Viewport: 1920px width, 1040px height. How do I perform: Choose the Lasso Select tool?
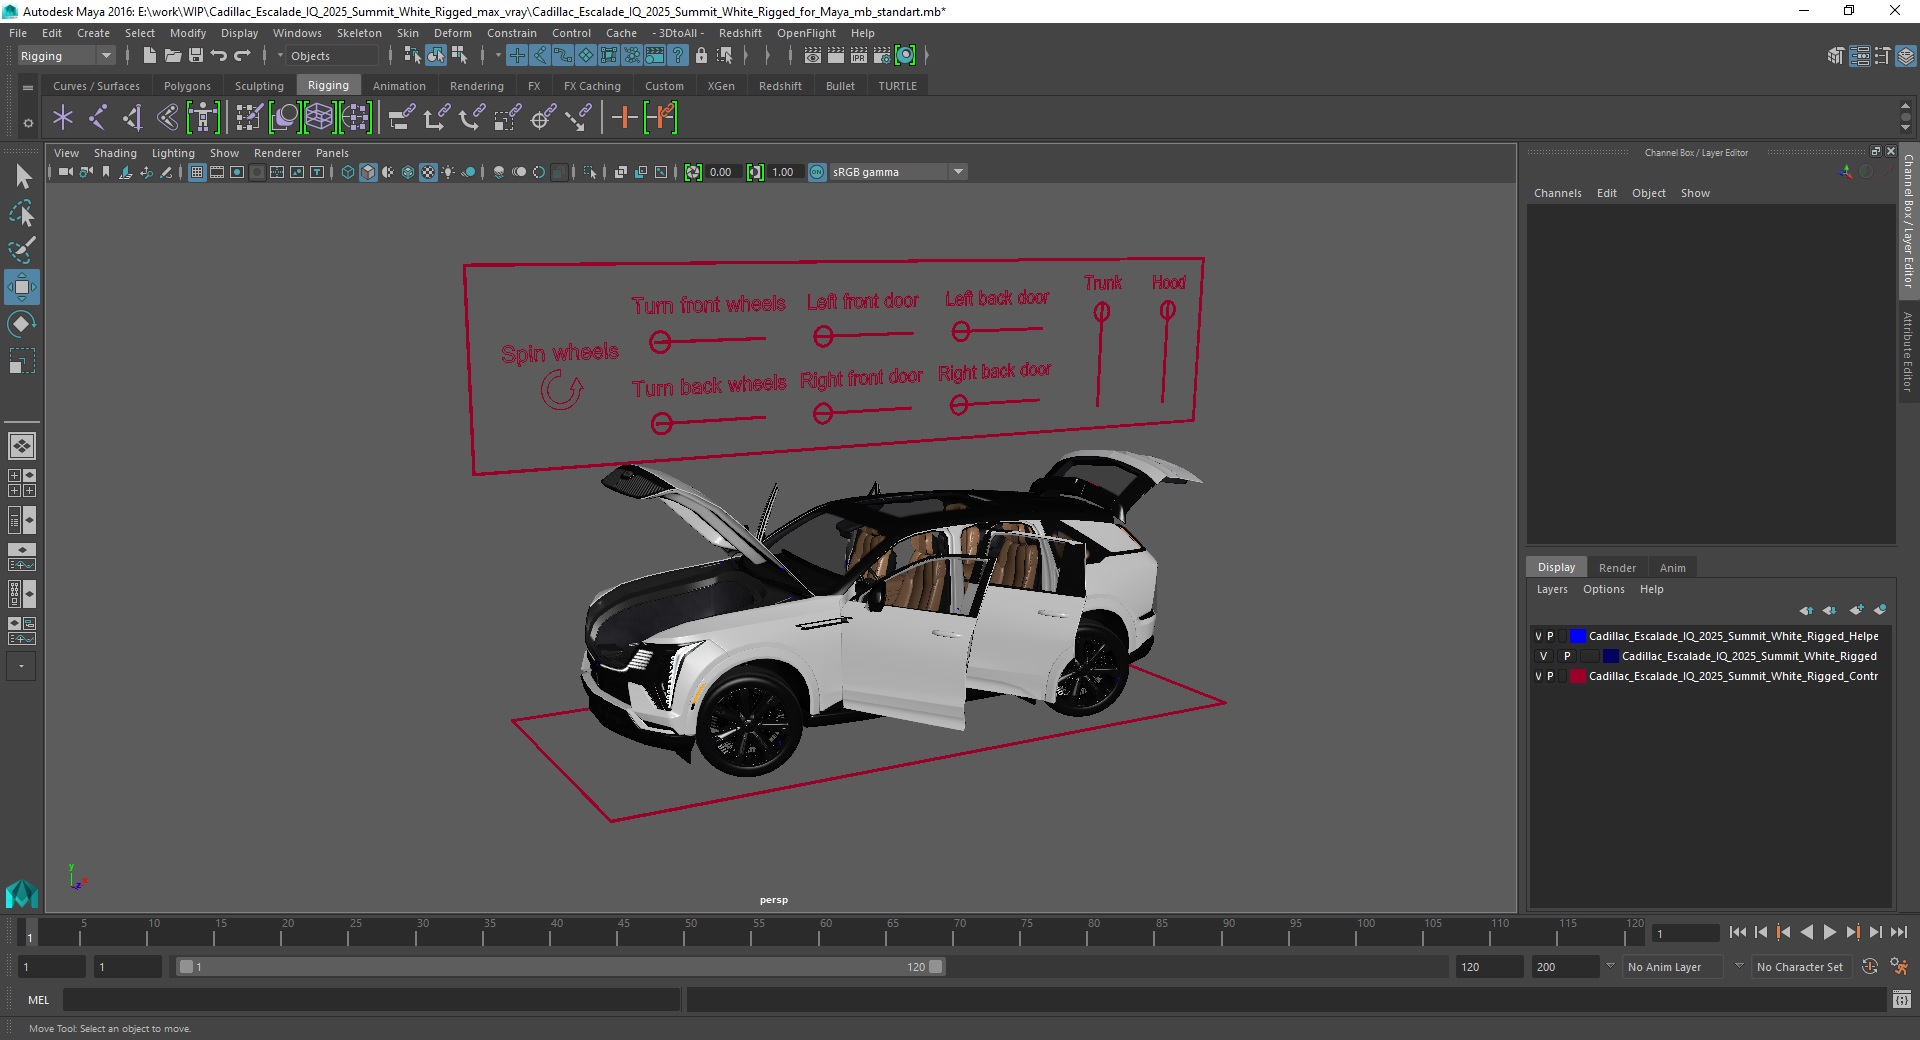(x=22, y=213)
